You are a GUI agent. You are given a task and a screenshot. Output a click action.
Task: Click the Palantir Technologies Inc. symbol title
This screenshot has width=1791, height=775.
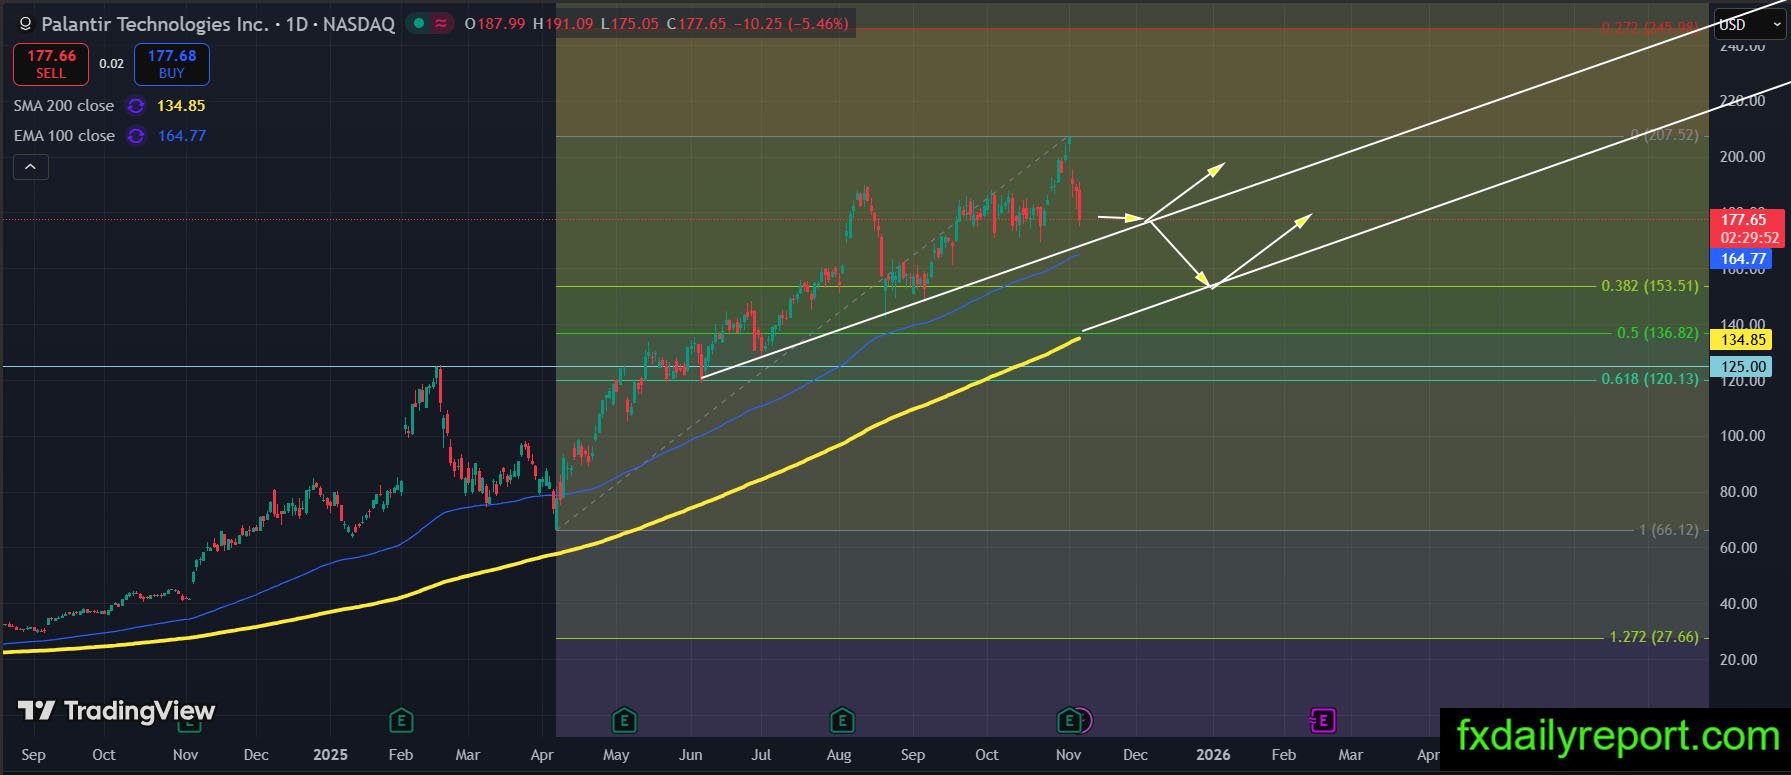coord(155,24)
